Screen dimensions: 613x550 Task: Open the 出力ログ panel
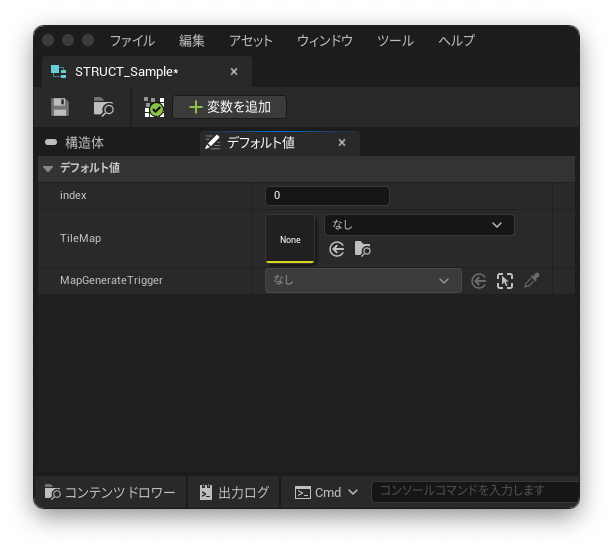pyautogui.click(x=234, y=493)
